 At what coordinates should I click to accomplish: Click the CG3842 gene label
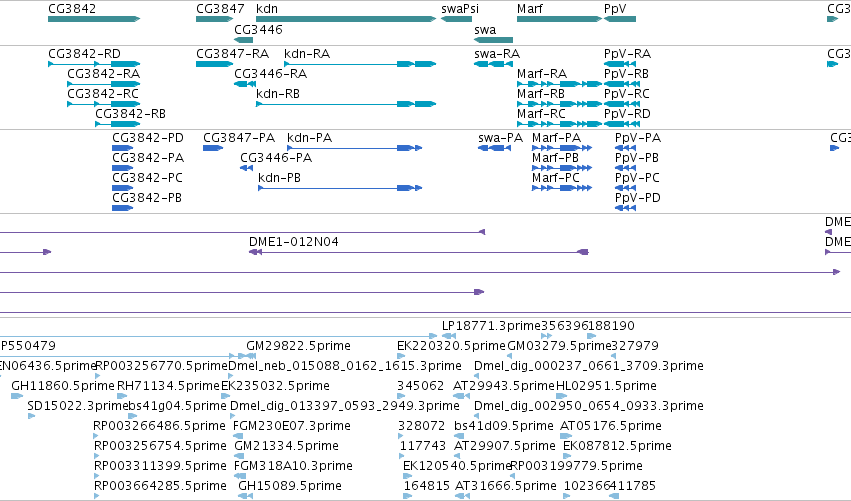tap(72, 9)
